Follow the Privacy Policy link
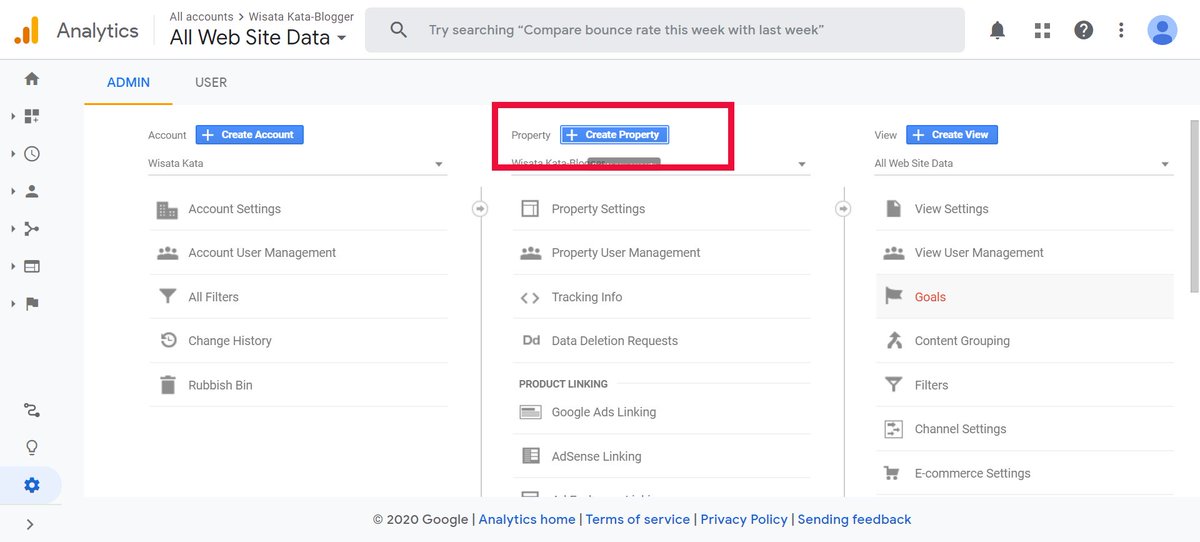 (x=744, y=519)
